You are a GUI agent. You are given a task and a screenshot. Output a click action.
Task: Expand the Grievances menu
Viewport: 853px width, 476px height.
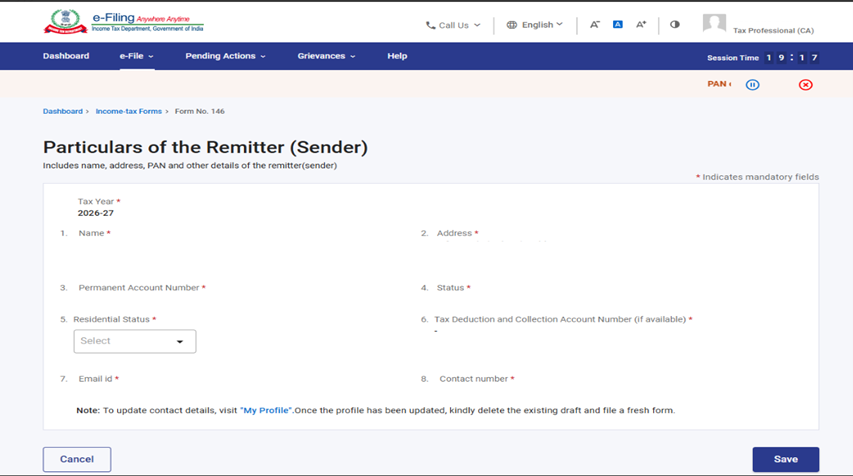(326, 56)
